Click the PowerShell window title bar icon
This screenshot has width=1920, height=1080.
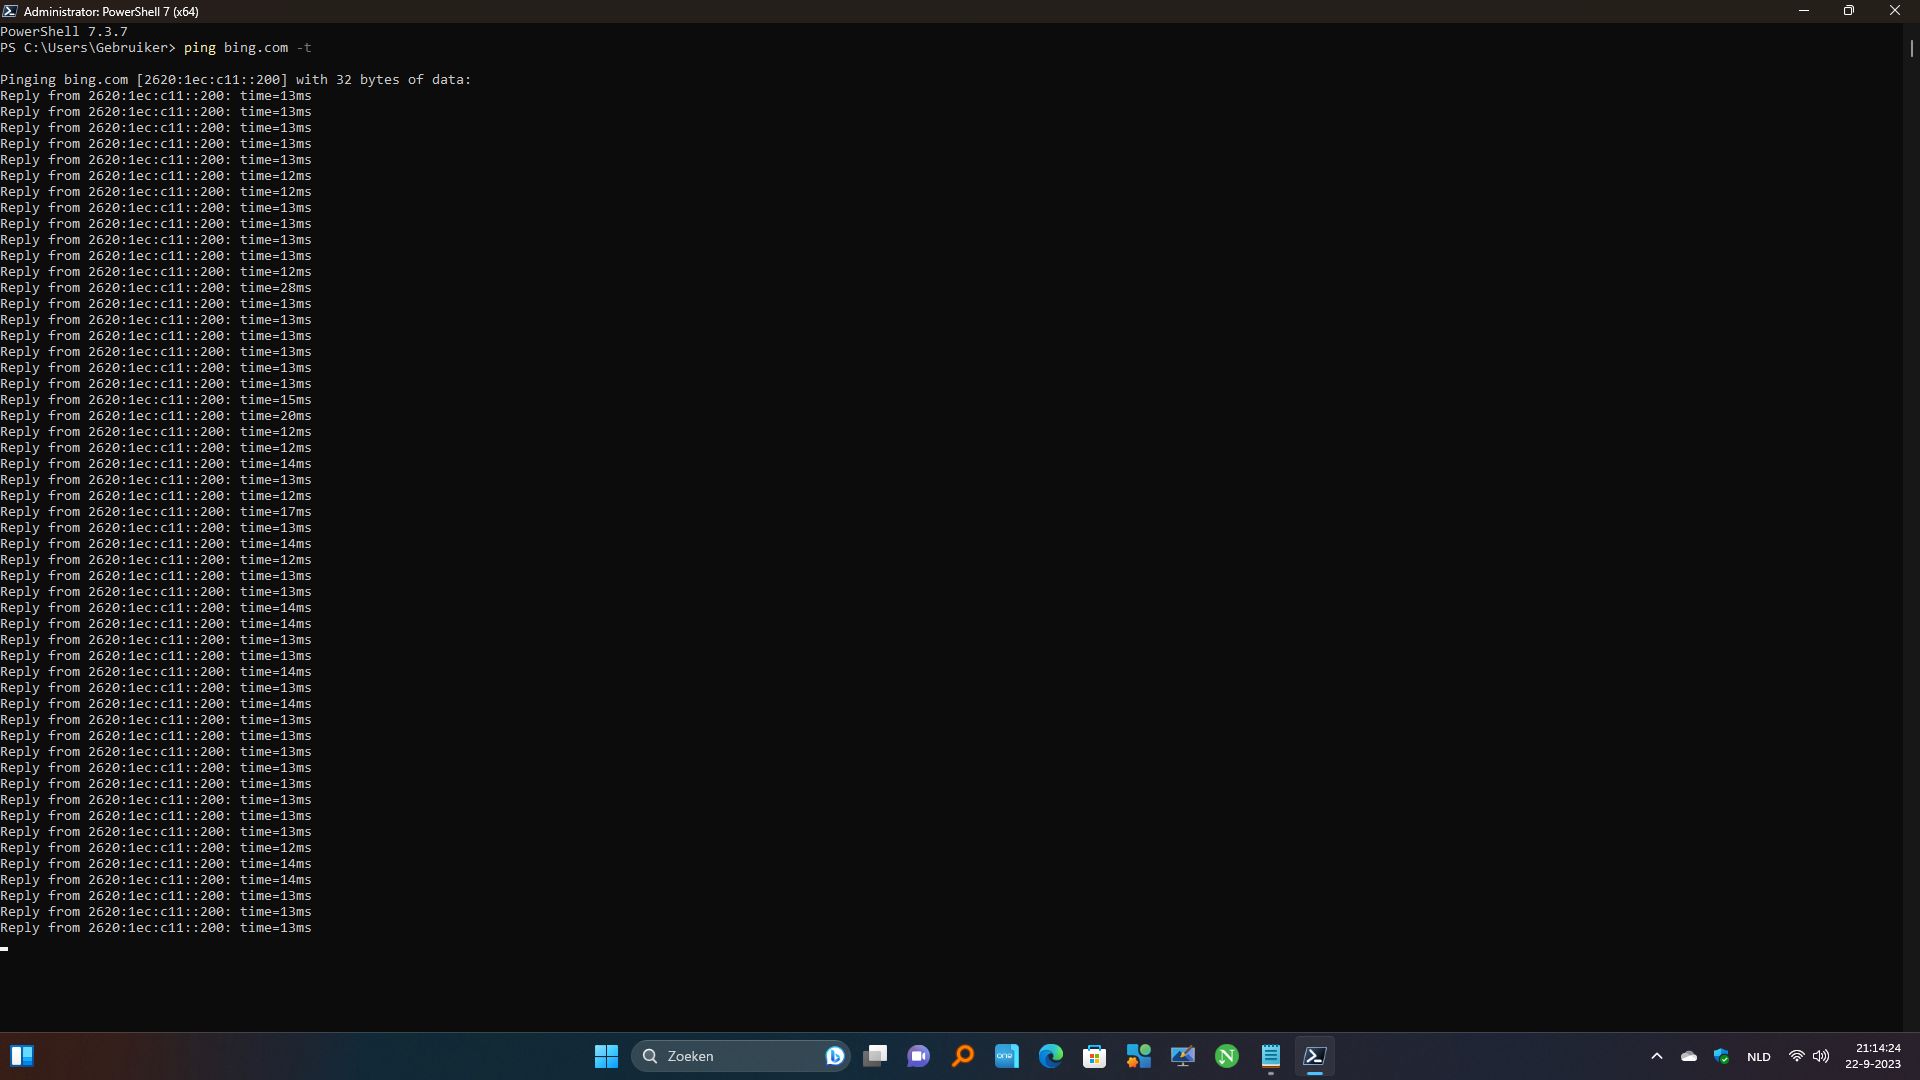point(10,11)
